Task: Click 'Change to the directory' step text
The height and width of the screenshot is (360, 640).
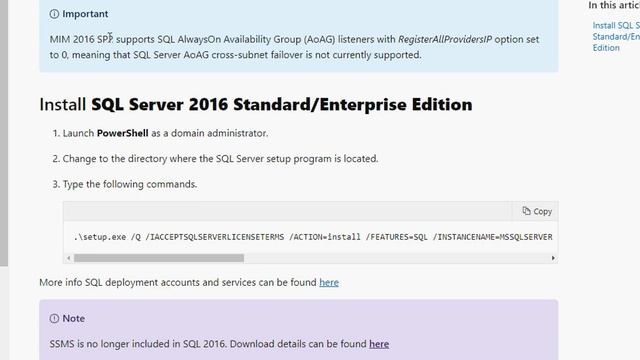Action: point(220,159)
